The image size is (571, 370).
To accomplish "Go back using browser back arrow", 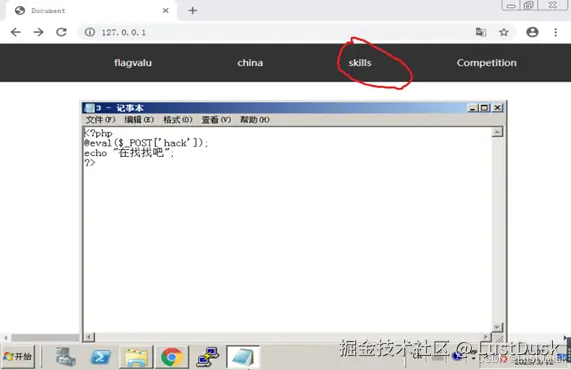I will (16, 32).
